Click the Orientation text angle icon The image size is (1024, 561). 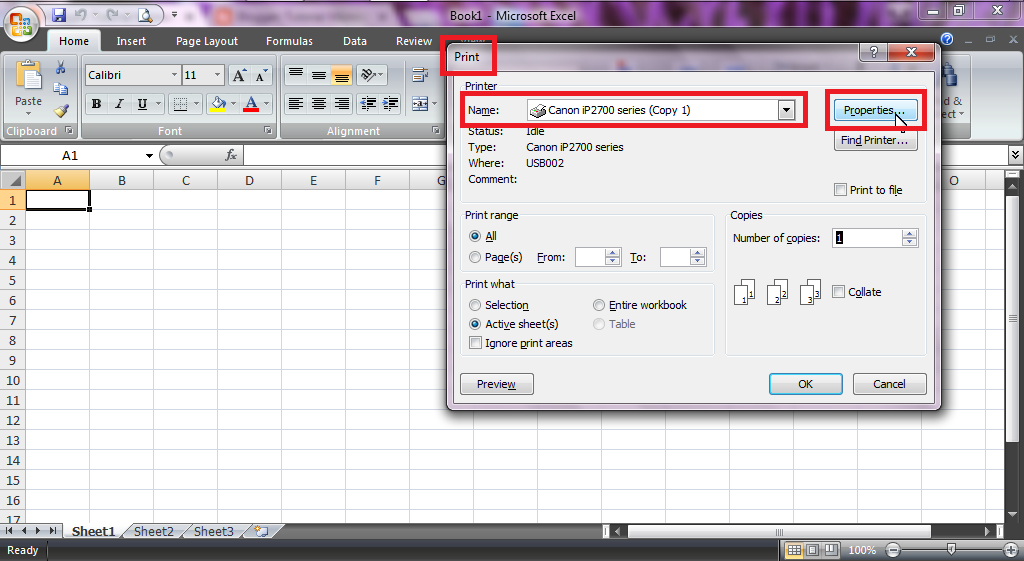point(368,74)
